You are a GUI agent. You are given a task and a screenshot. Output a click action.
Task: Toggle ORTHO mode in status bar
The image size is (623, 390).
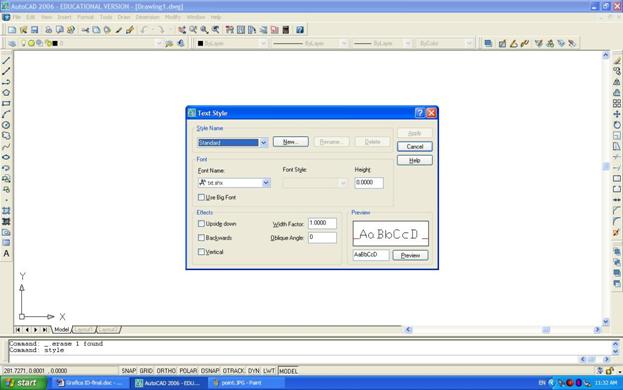click(166, 371)
